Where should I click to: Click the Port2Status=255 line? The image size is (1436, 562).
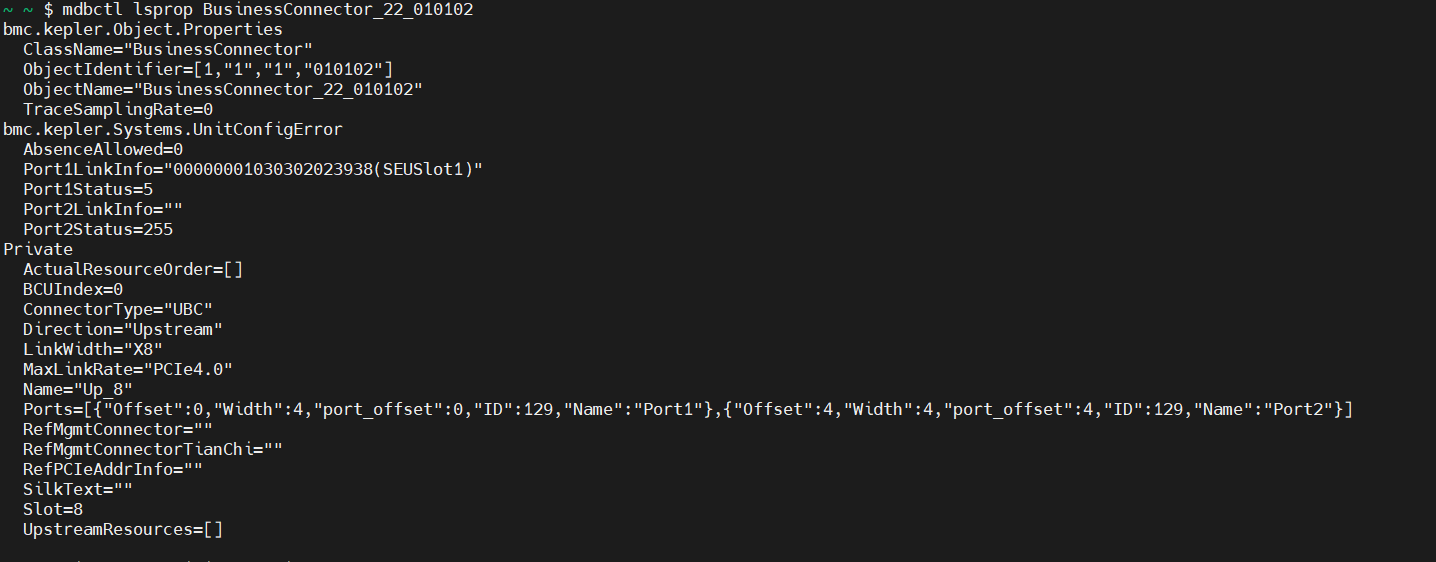pos(98,230)
